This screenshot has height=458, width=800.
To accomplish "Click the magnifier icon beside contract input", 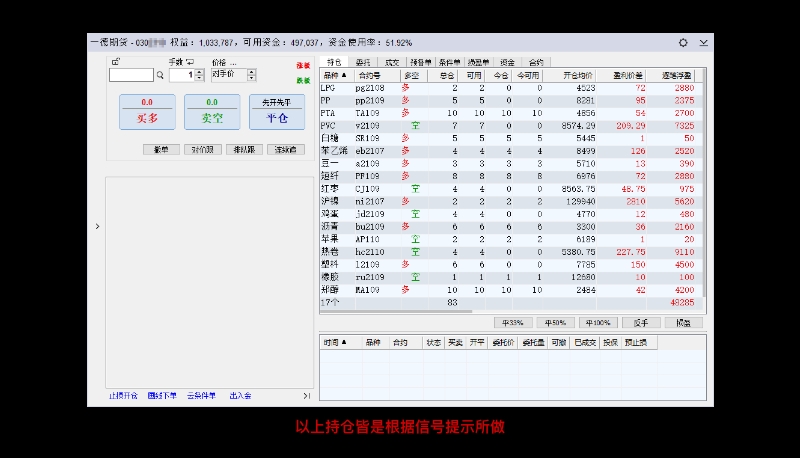I will tap(160, 75).
